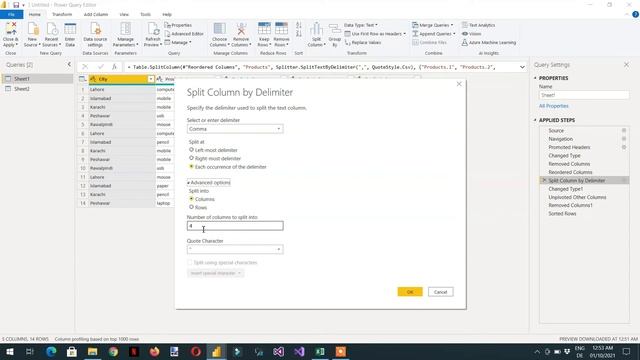Select Left-most delimiter option

click(191, 150)
